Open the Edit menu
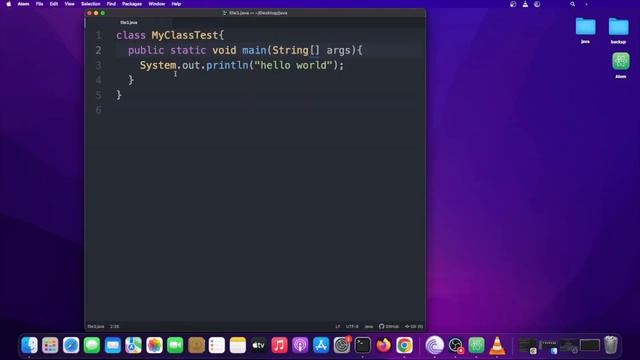The image size is (640, 360). click(53, 4)
